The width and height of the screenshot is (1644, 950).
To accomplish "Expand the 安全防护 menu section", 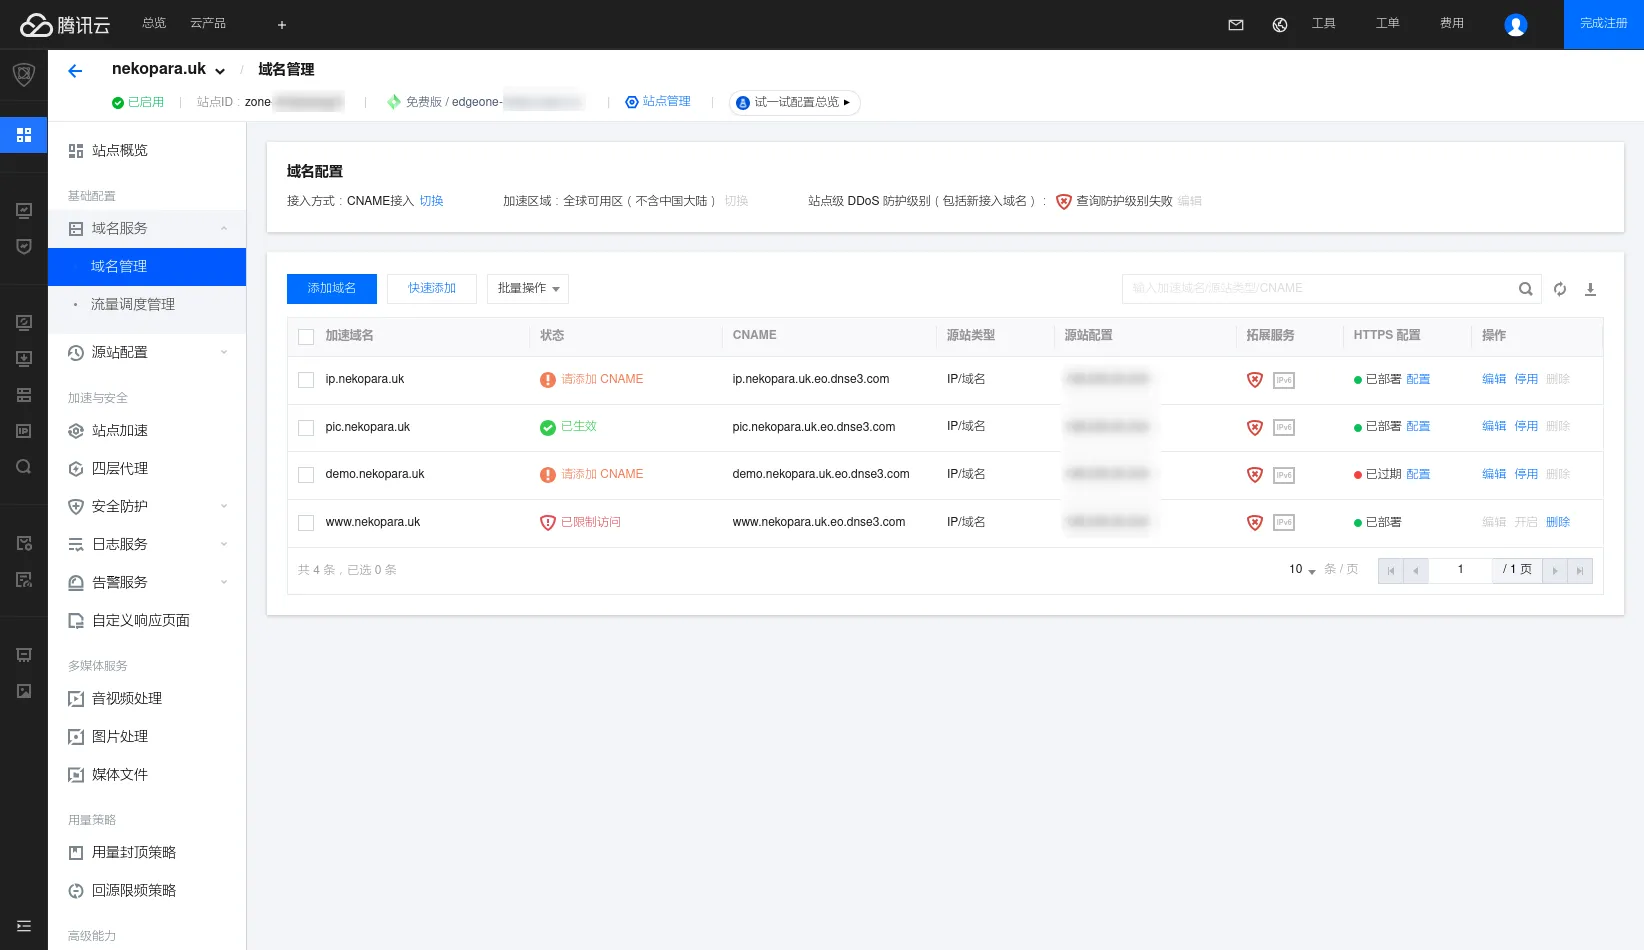I will (147, 506).
